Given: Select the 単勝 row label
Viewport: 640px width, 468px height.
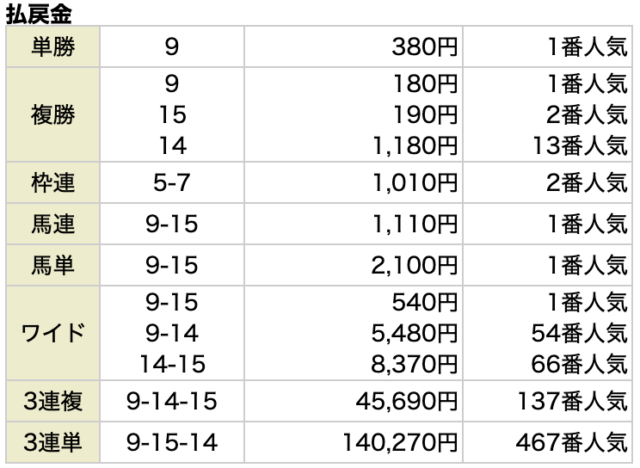Looking at the screenshot, I should coord(52,45).
